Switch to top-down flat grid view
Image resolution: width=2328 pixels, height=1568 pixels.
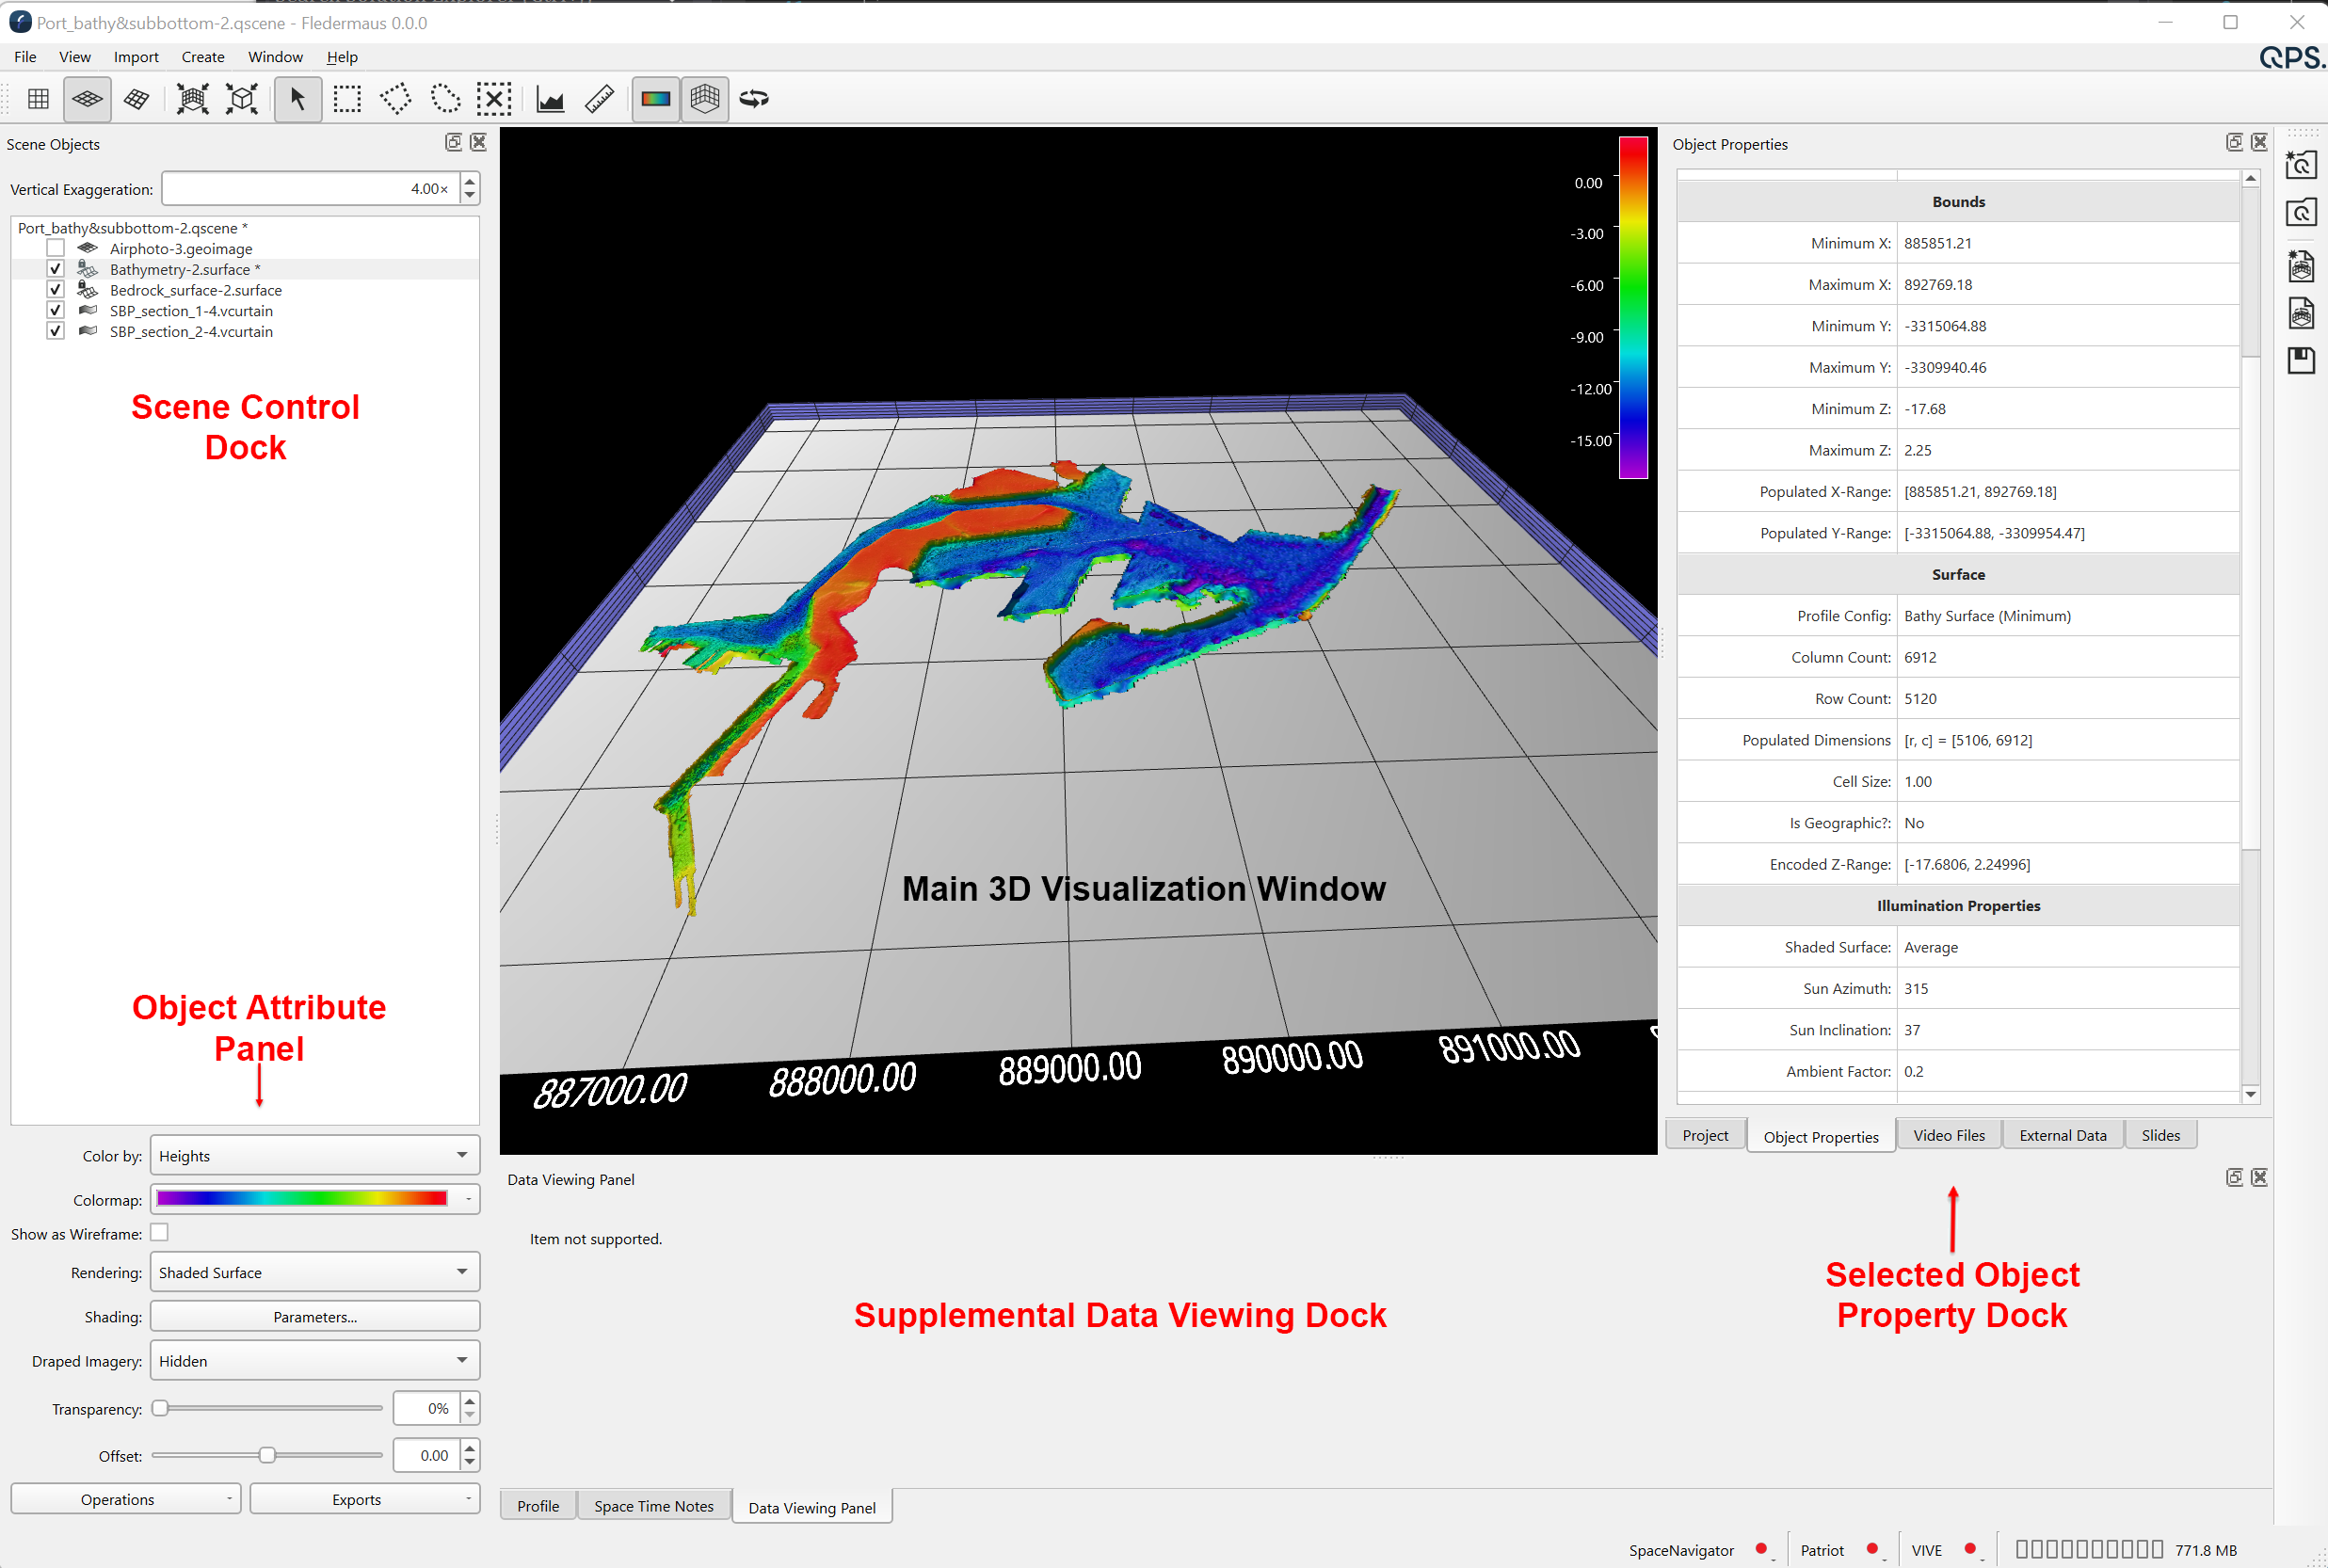point(38,99)
